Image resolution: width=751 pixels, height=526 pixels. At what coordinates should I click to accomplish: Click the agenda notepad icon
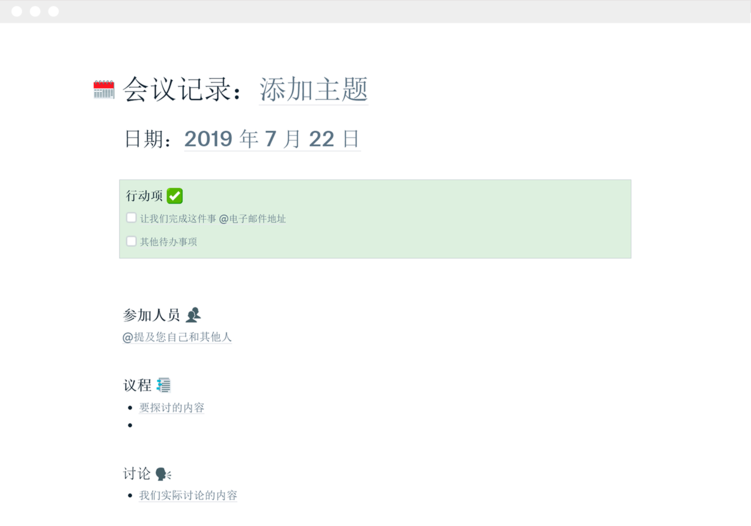coord(164,385)
